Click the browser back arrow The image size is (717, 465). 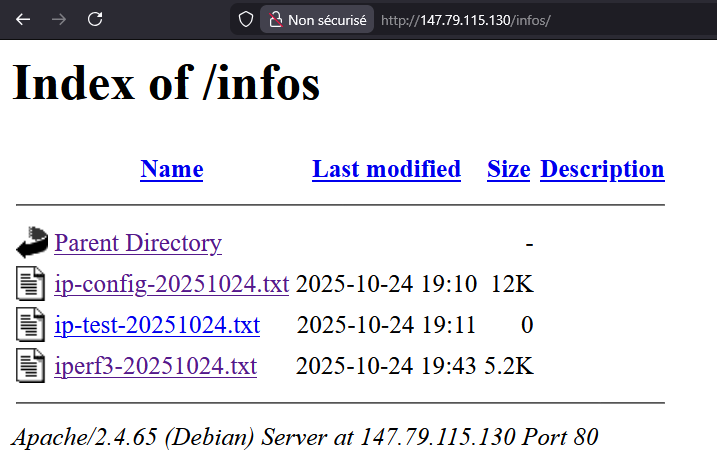(22, 20)
